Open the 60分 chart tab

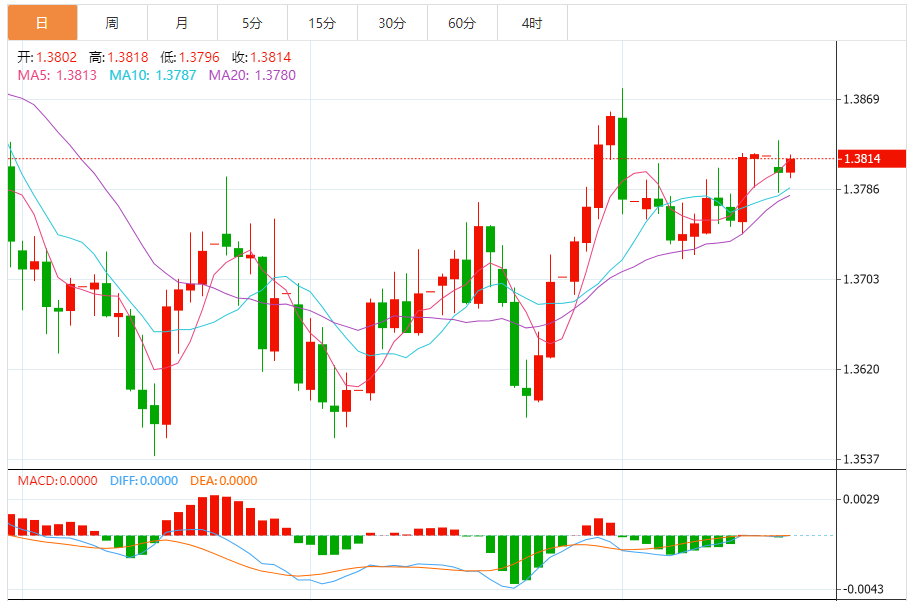(462, 23)
